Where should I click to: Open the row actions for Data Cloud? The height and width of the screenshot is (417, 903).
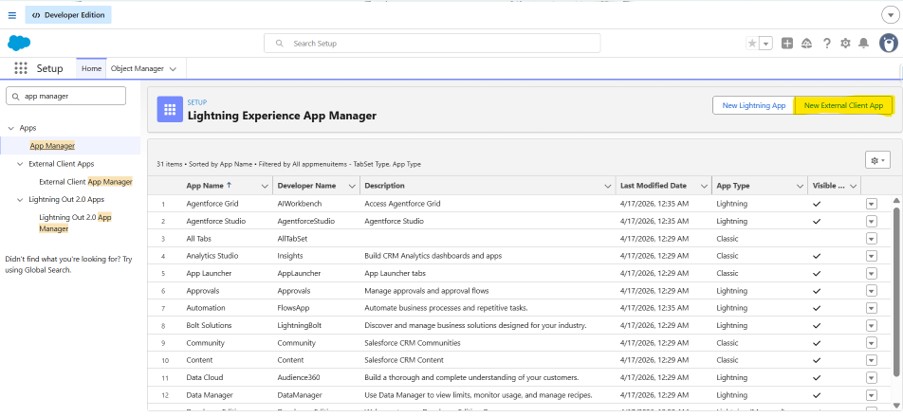point(871,377)
